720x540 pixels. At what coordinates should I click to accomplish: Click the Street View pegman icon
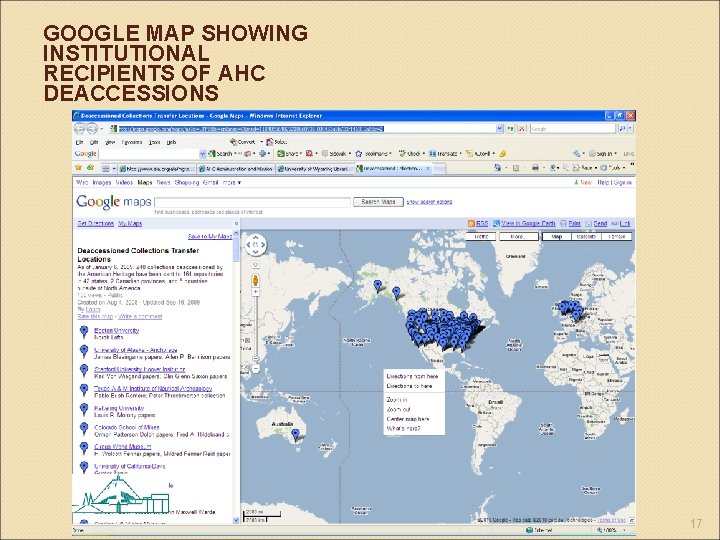coord(256,280)
